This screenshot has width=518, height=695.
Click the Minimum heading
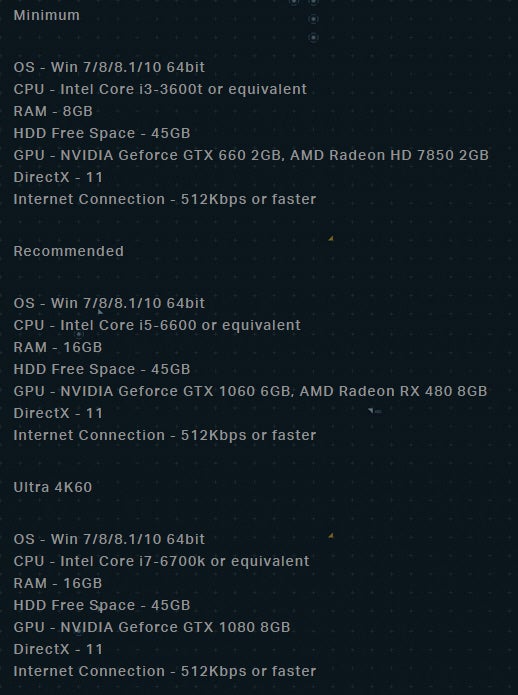pyautogui.click(x=47, y=15)
